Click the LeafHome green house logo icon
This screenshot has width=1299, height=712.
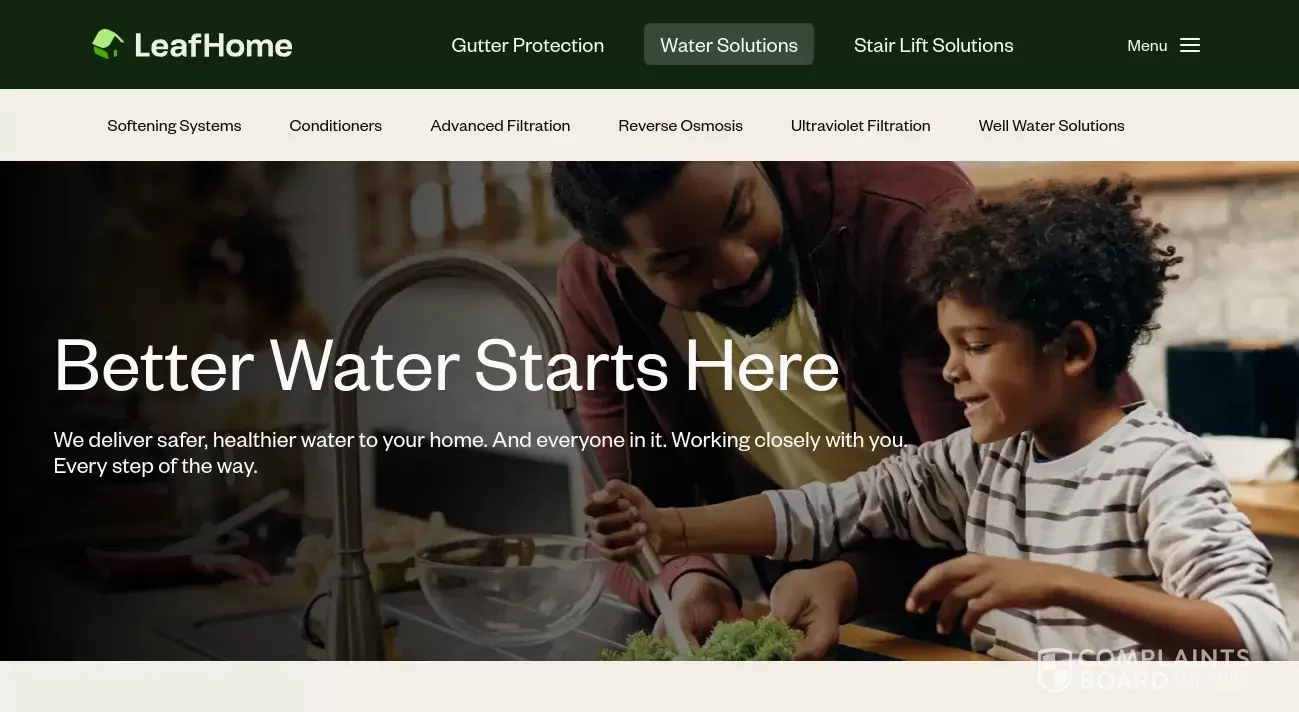click(x=108, y=44)
